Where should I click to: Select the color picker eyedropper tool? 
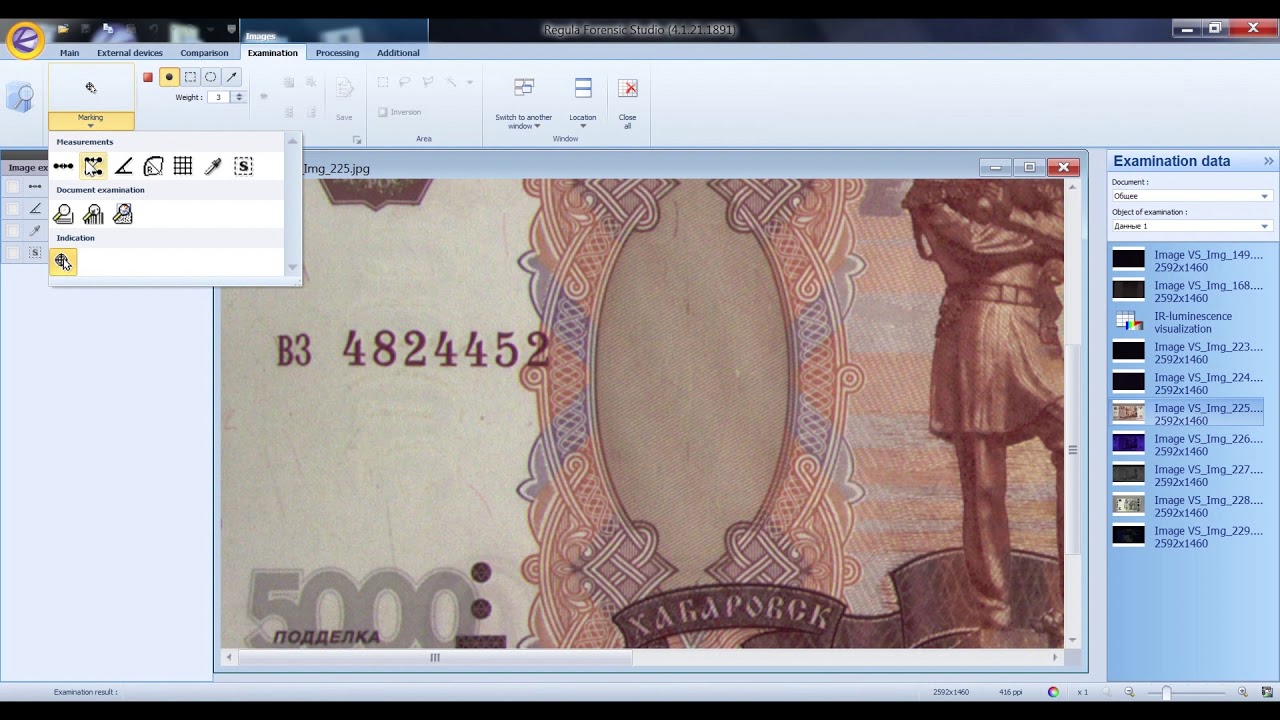point(213,166)
